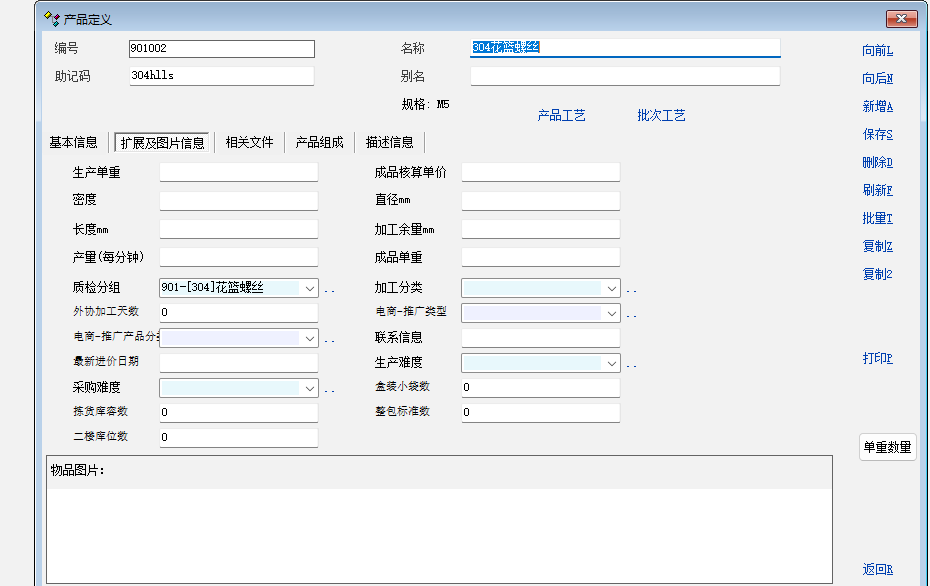930x586 pixels.
Task: Click the '..' button beside 生产难度
Action: (x=632, y=364)
